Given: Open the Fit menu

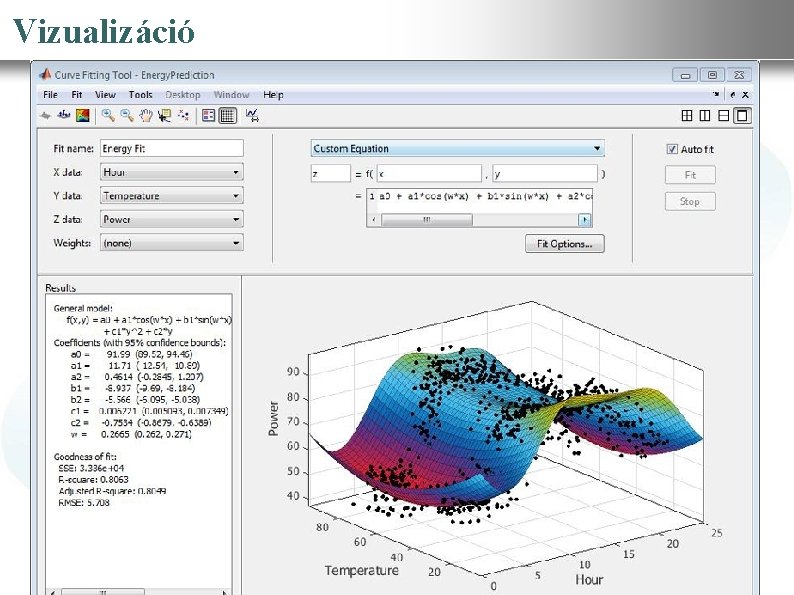Looking at the screenshot, I should pyautogui.click(x=76, y=95).
